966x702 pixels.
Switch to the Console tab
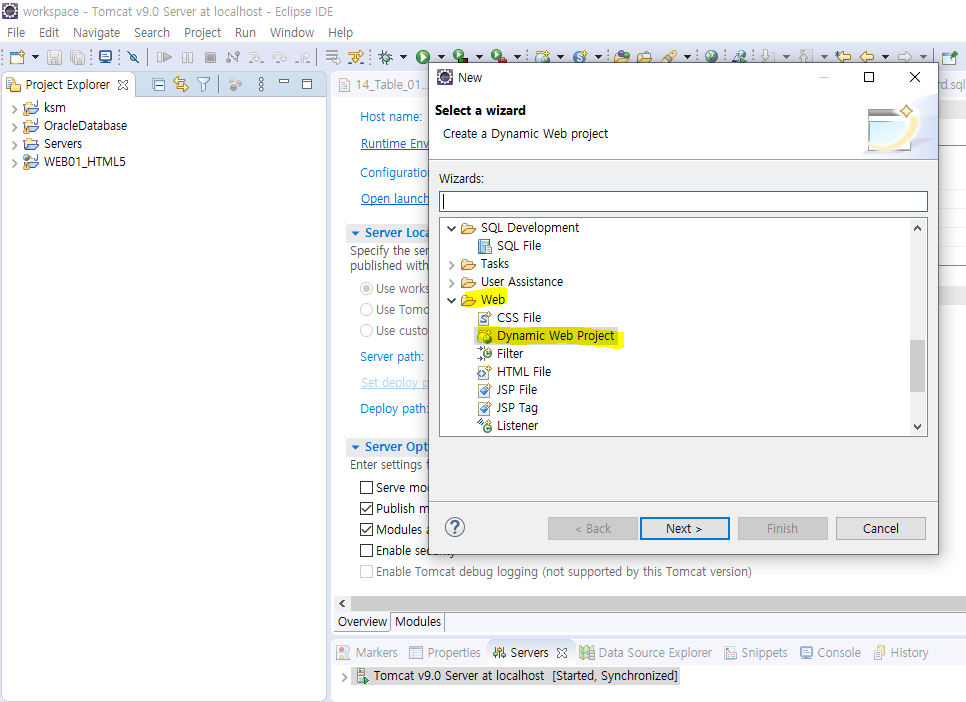(830, 652)
